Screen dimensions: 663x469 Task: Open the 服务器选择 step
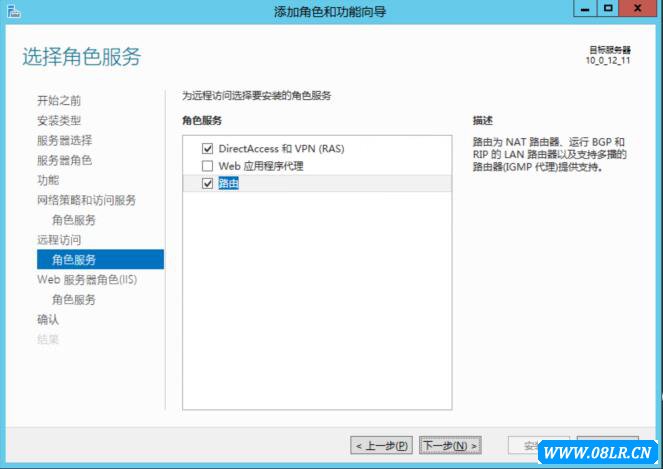64,140
